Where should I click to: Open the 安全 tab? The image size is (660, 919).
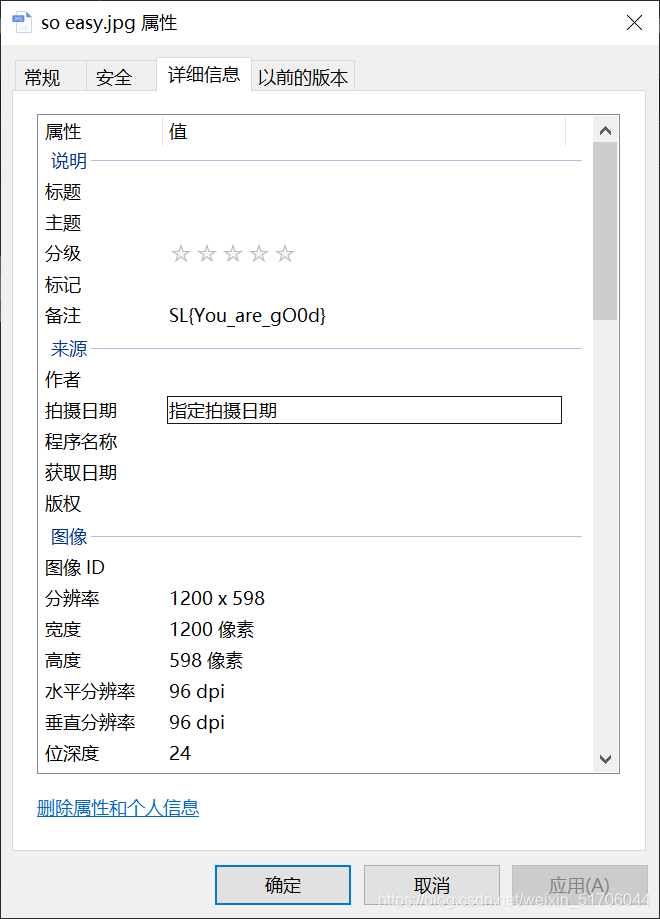click(121, 76)
